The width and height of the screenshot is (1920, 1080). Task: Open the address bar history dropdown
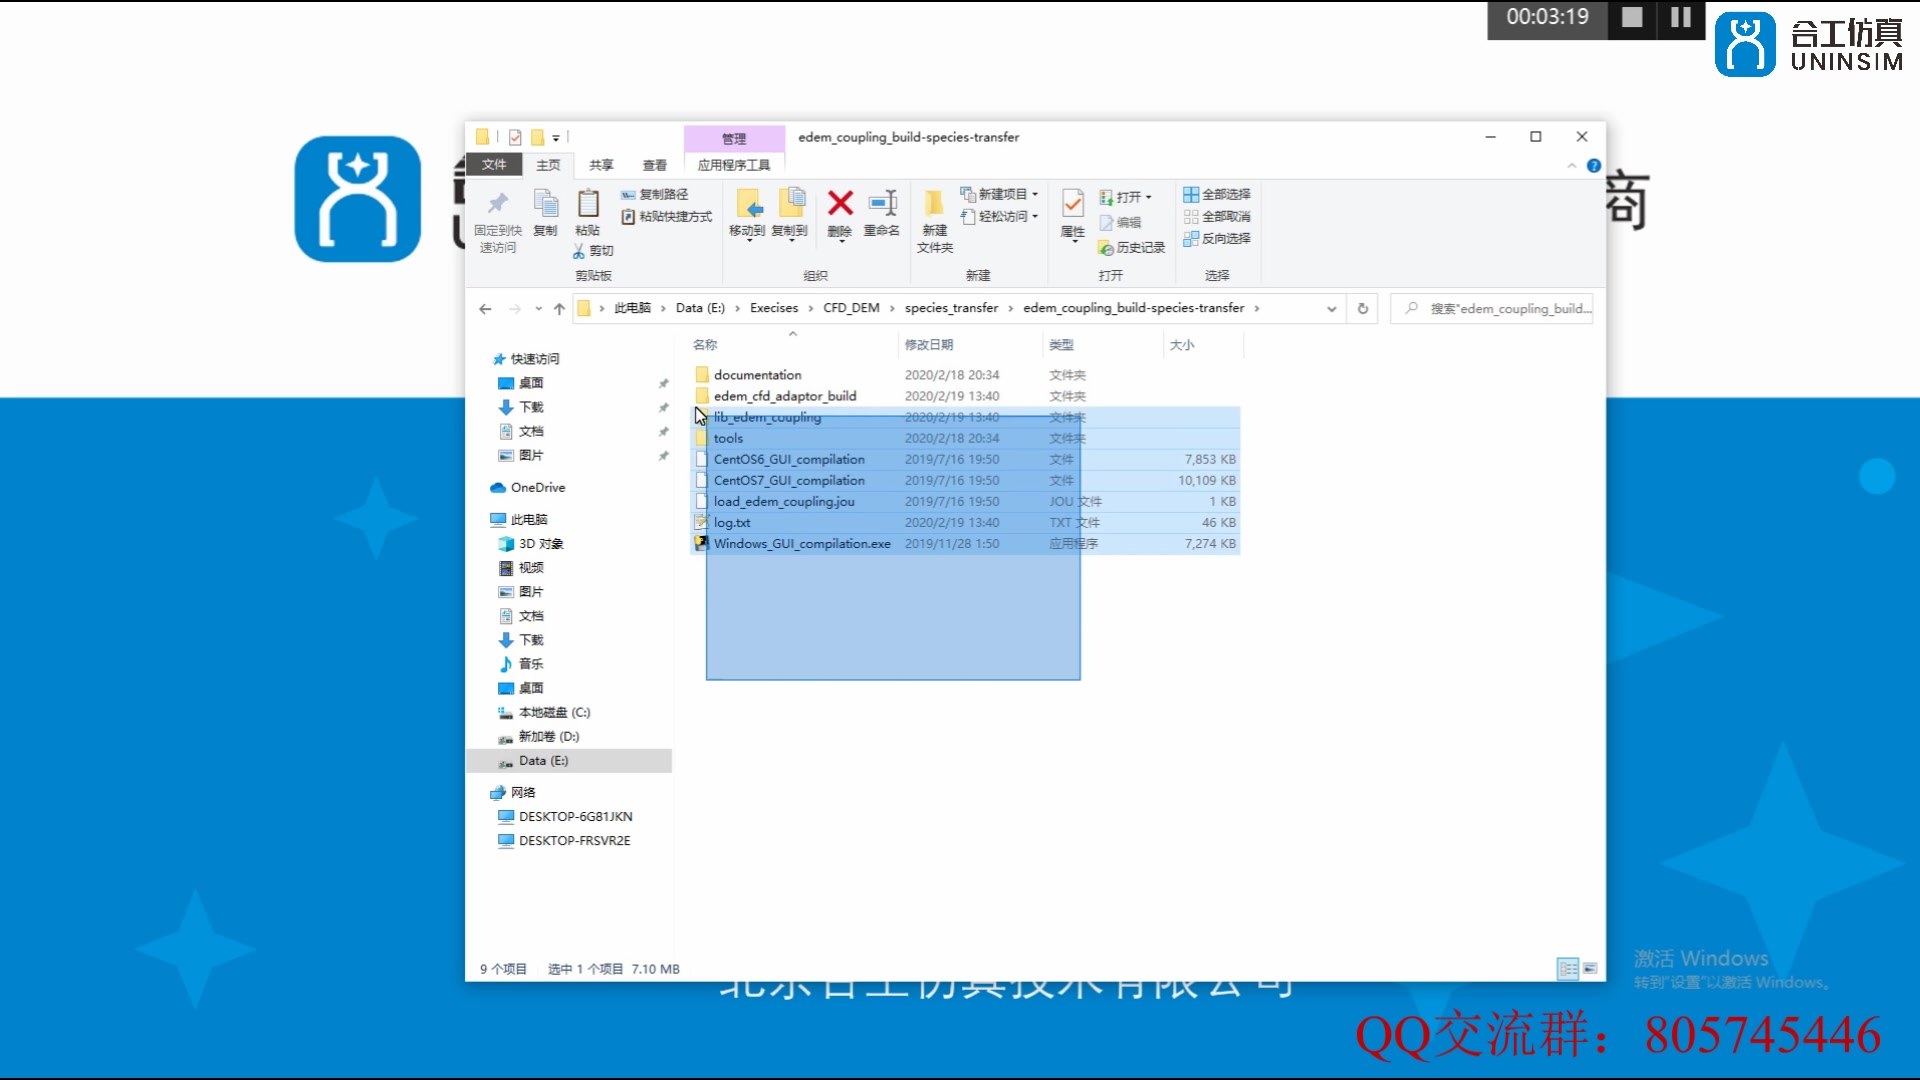(x=1331, y=309)
